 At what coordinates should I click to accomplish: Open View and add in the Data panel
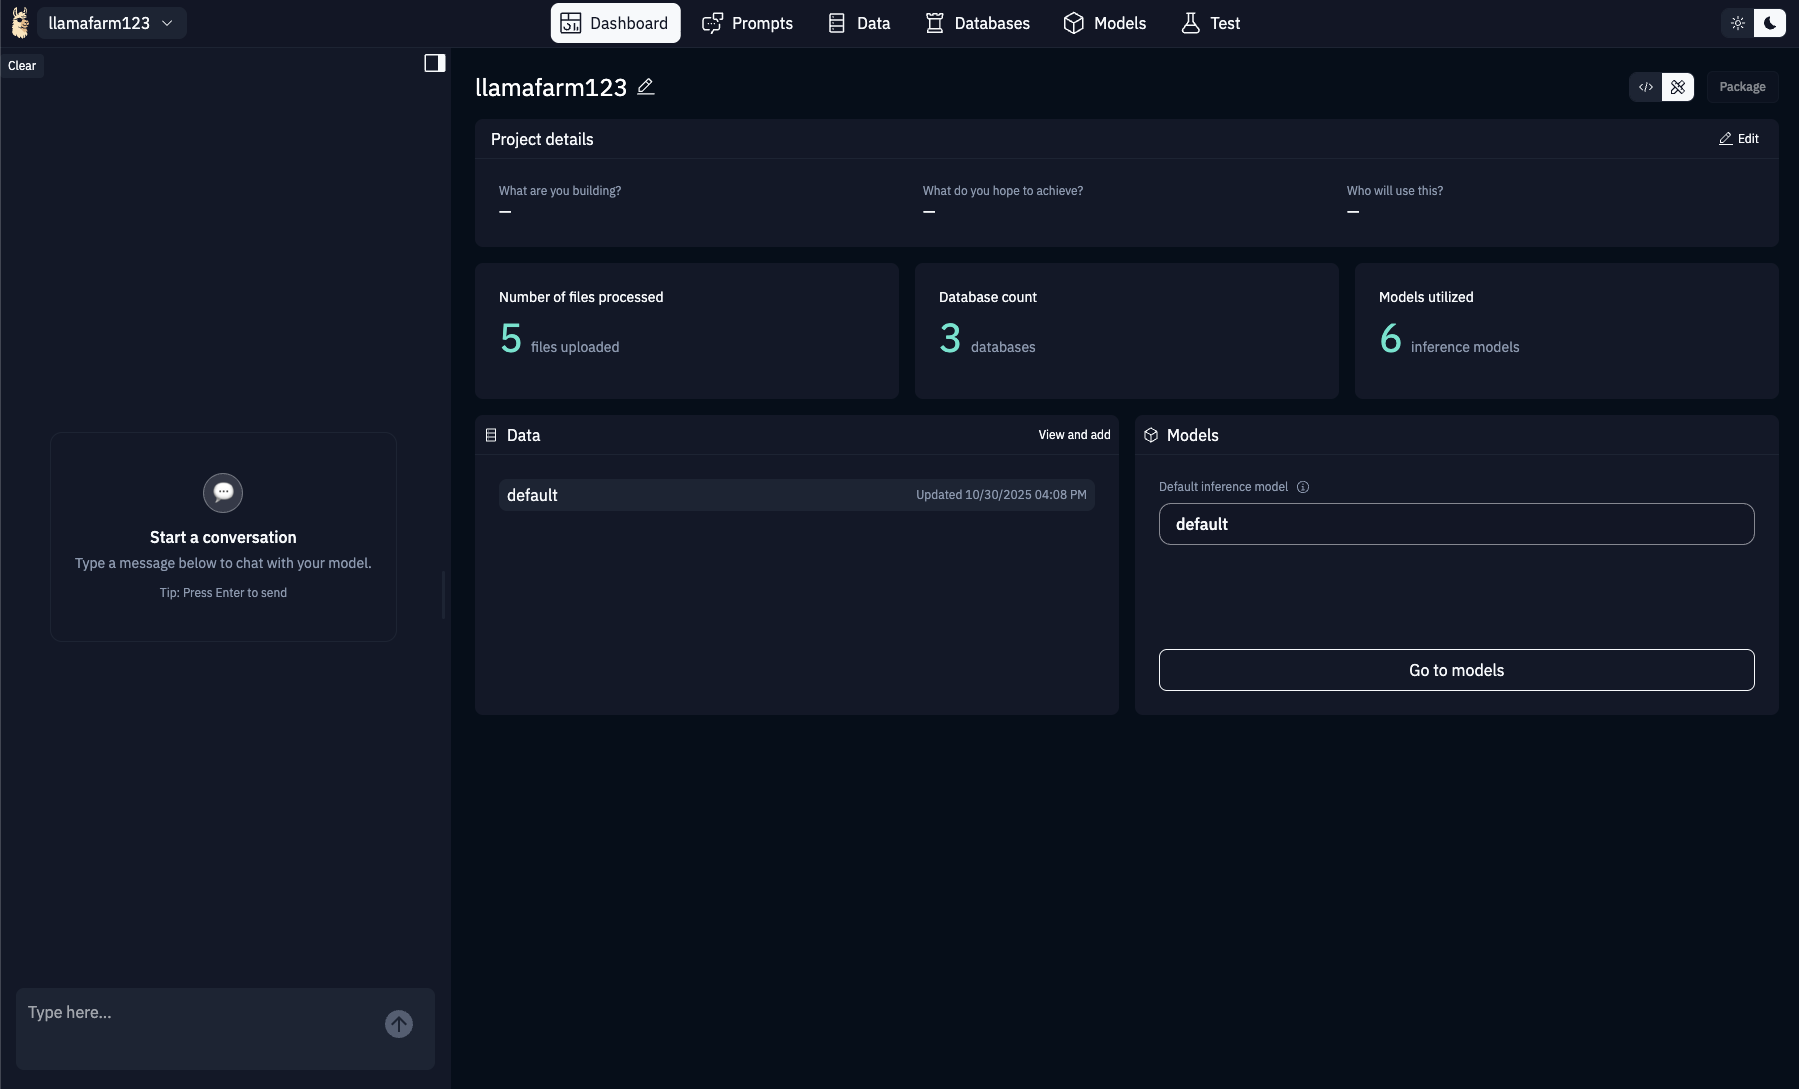tap(1074, 435)
